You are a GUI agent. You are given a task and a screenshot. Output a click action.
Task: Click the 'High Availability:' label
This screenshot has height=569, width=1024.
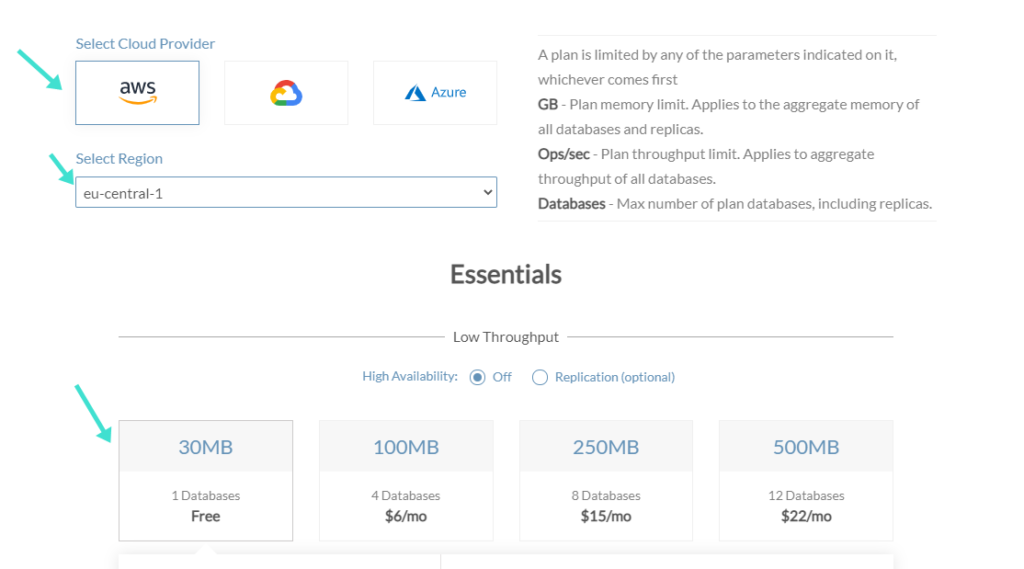409,377
